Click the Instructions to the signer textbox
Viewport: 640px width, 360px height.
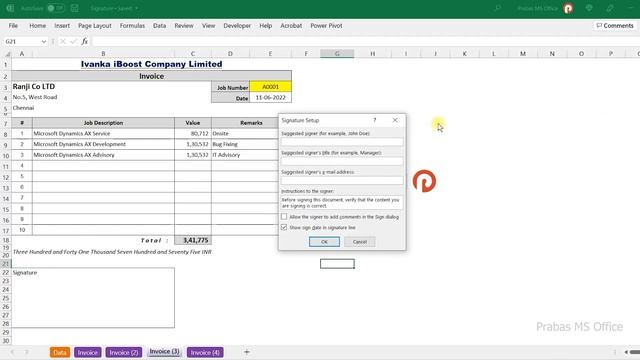pos(342,203)
